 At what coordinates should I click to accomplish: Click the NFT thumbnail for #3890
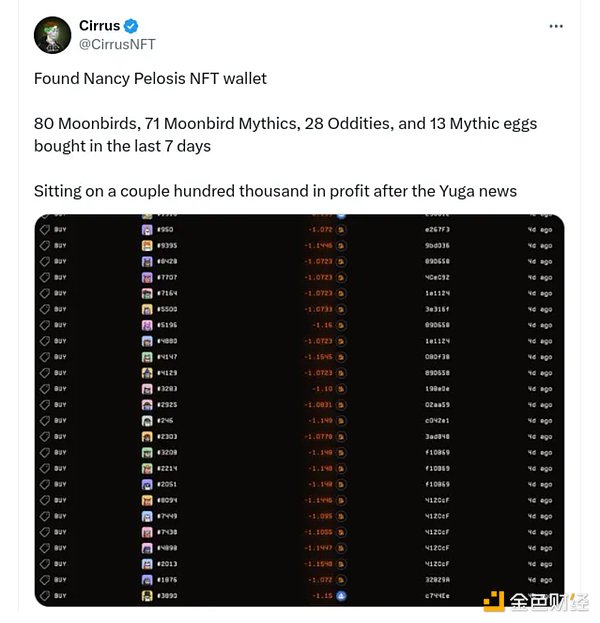click(x=146, y=595)
